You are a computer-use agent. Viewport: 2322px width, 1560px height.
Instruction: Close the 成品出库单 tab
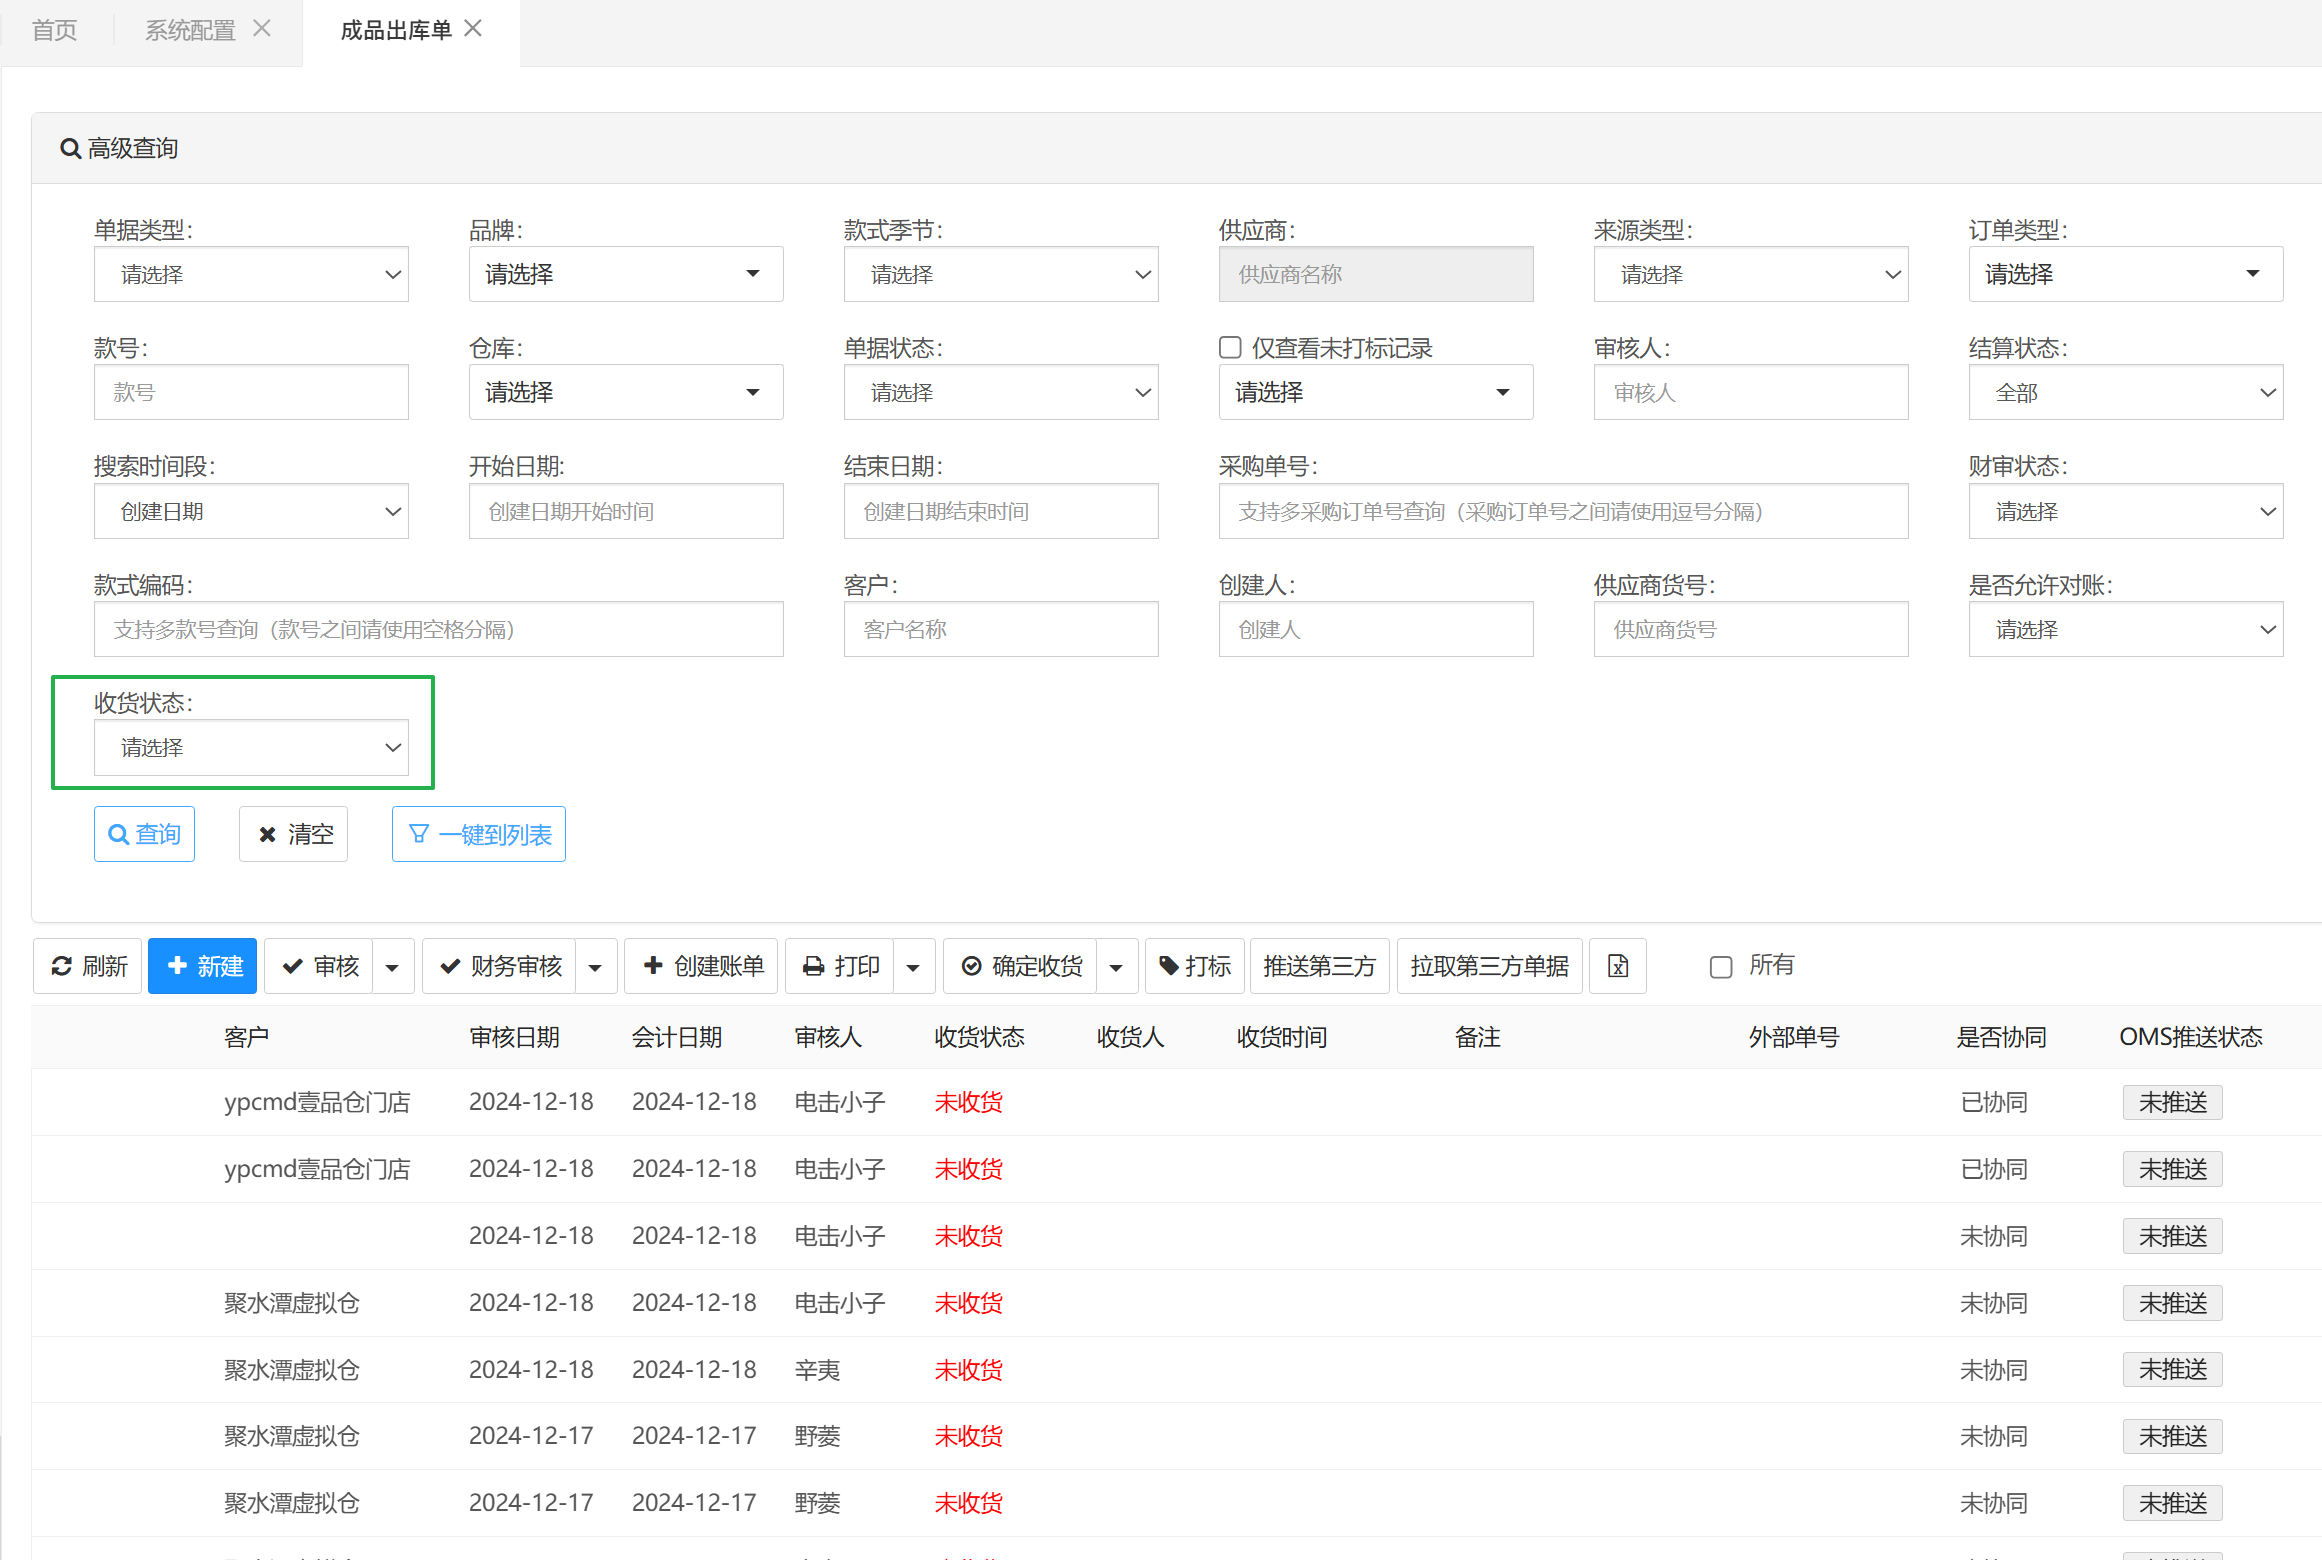tap(474, 29)
